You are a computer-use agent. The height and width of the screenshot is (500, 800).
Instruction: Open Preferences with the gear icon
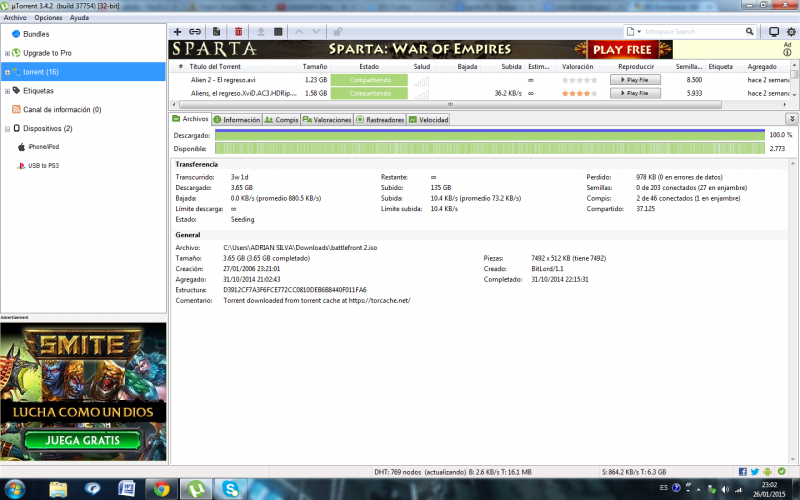[x=790, y=32]
